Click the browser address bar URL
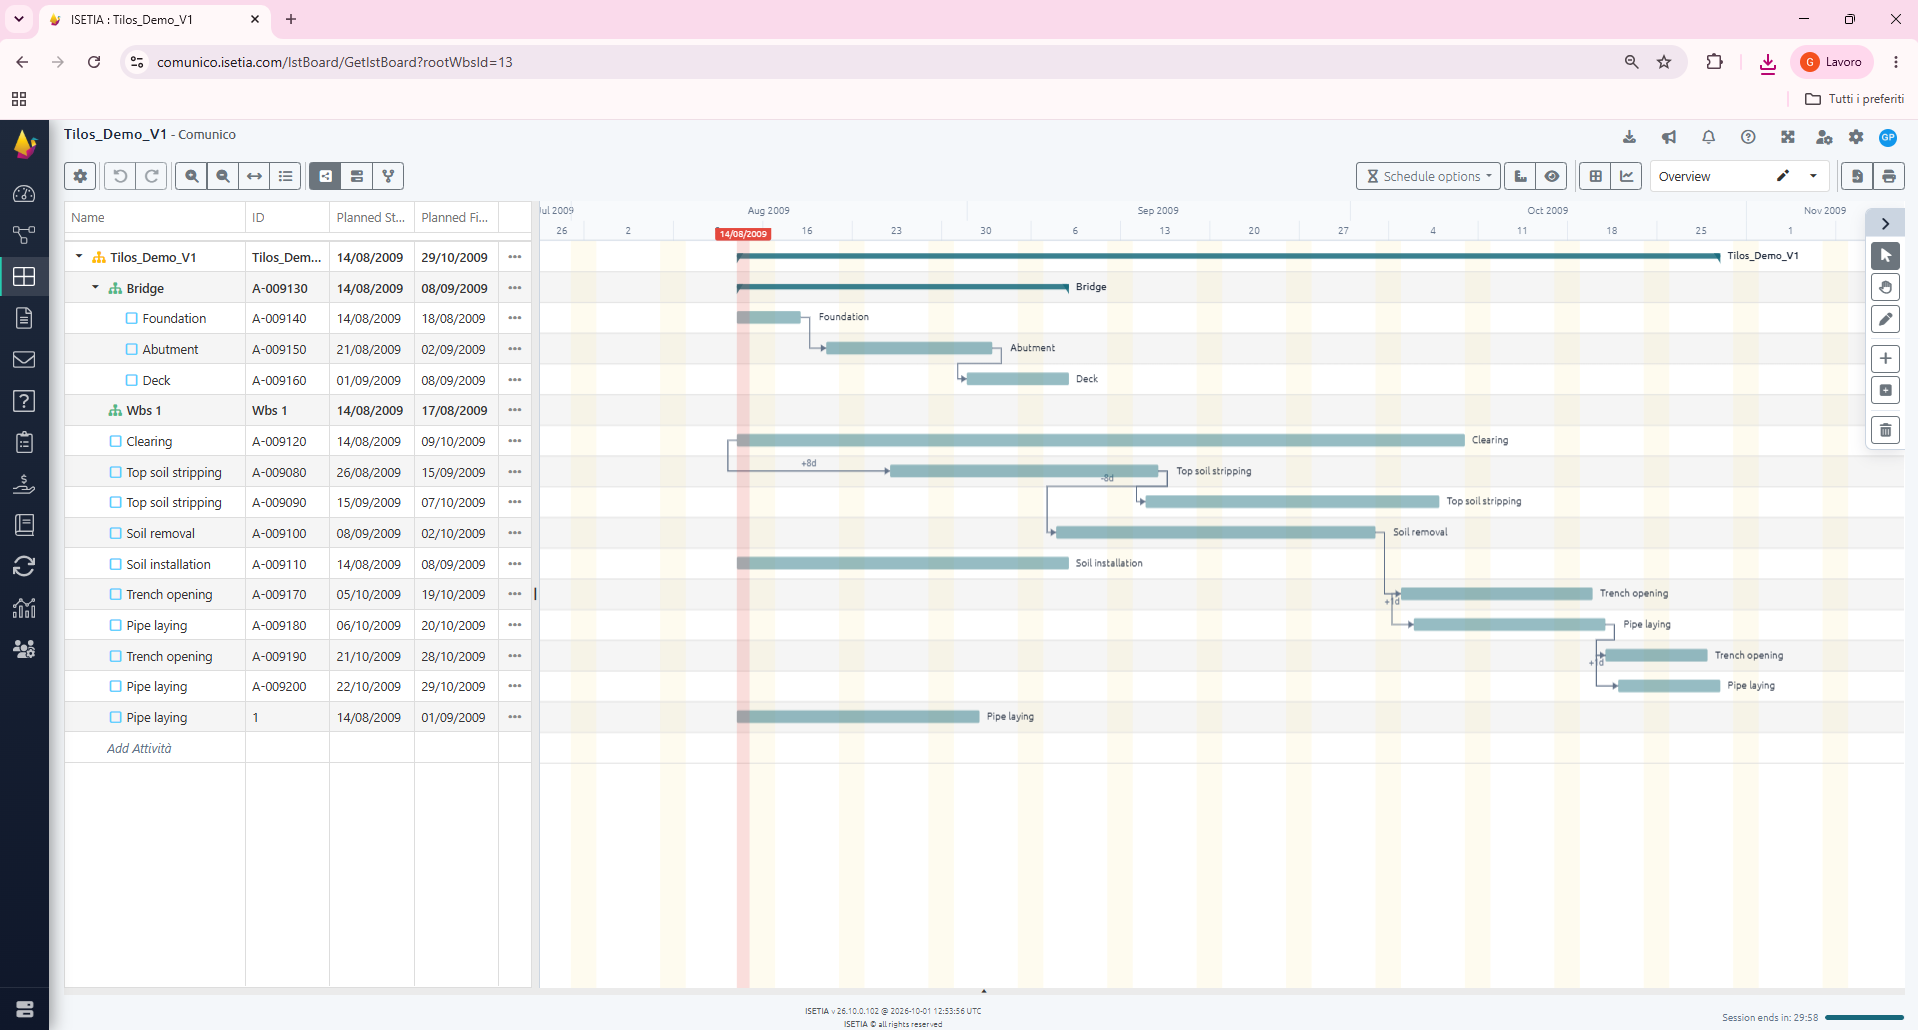The width and height of the screenshot is (1918, 1030). click(334, 62)
